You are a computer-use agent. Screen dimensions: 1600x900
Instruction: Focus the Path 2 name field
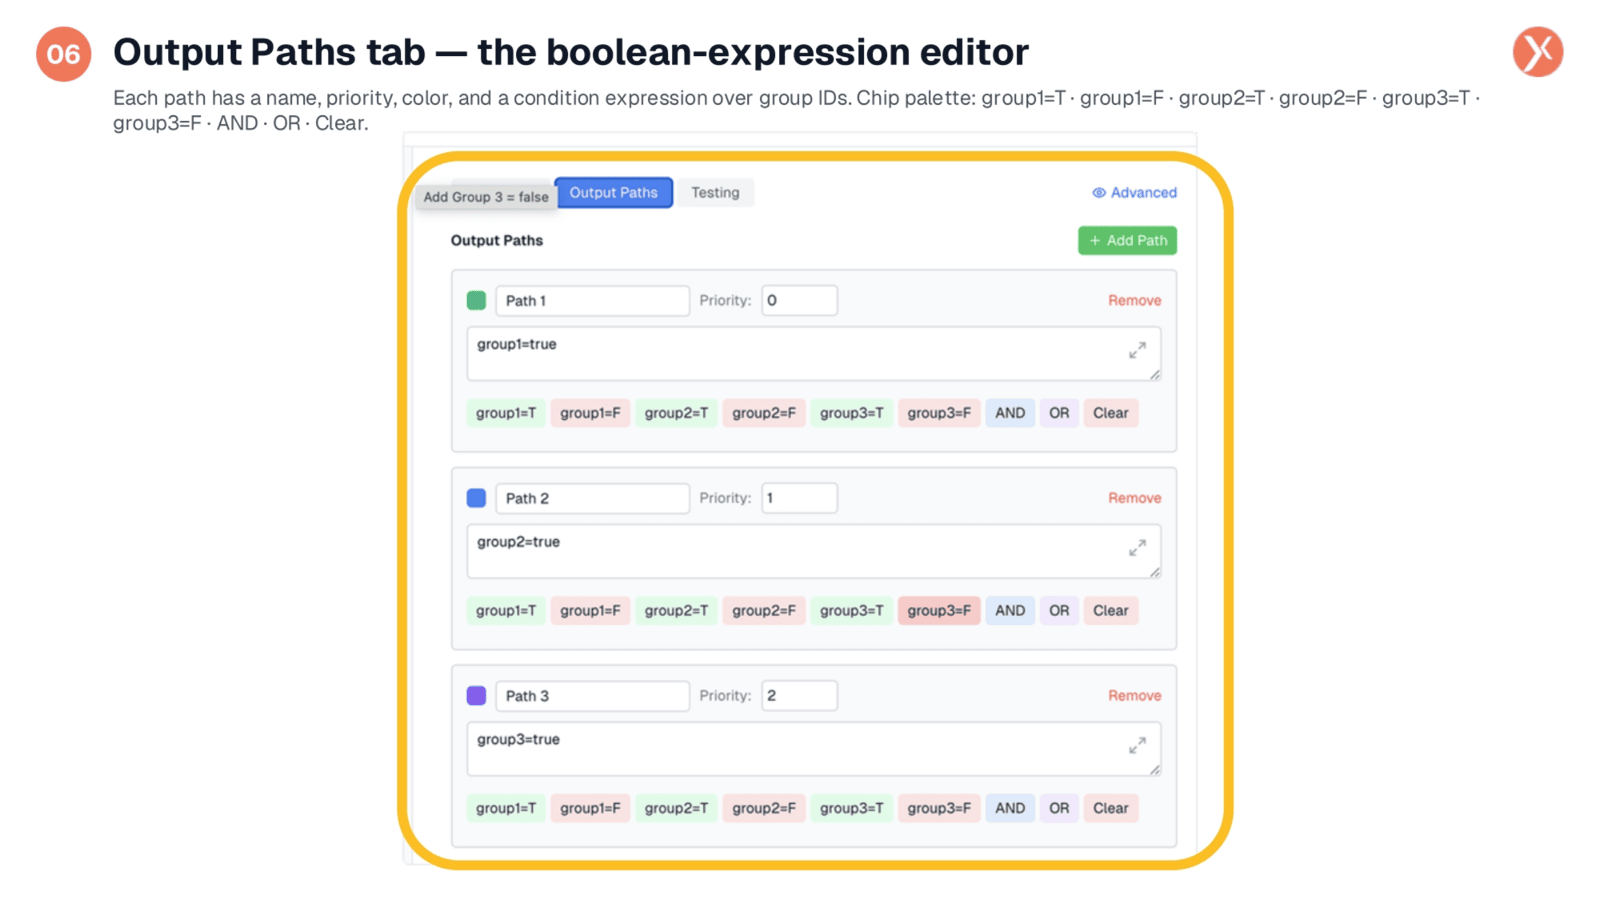pos(592,498)
